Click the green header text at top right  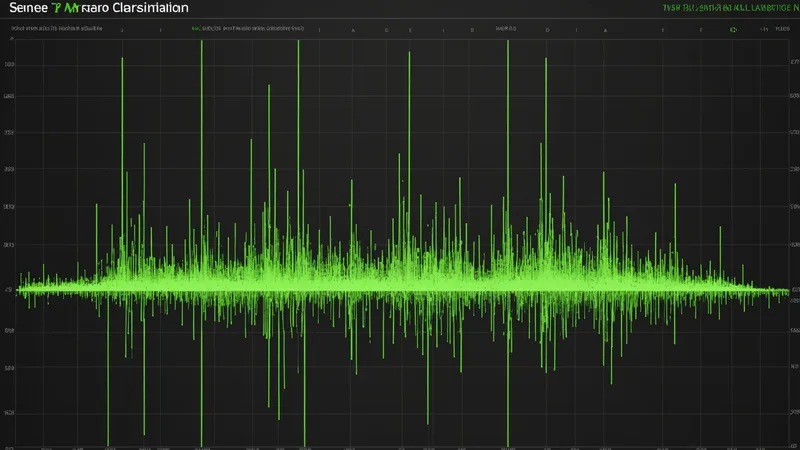(731, 8)
